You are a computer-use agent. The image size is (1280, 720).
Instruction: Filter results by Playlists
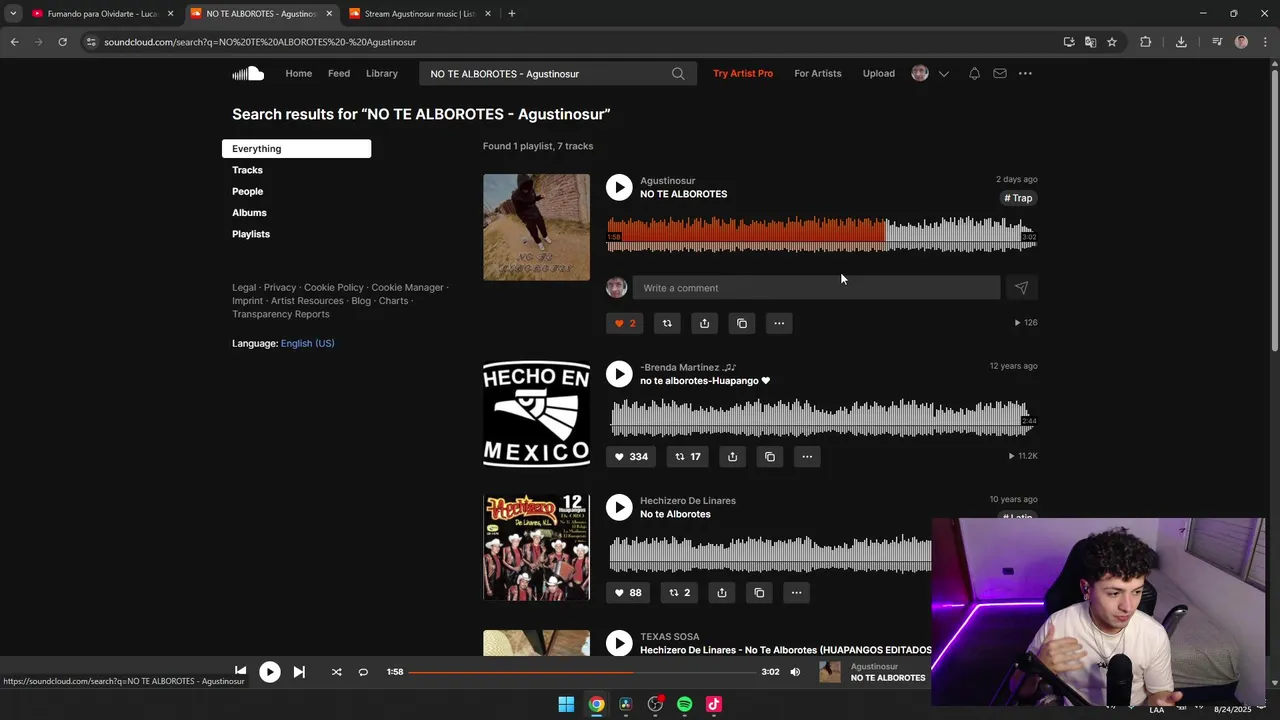pyautogui.click(x=251, y=234)
